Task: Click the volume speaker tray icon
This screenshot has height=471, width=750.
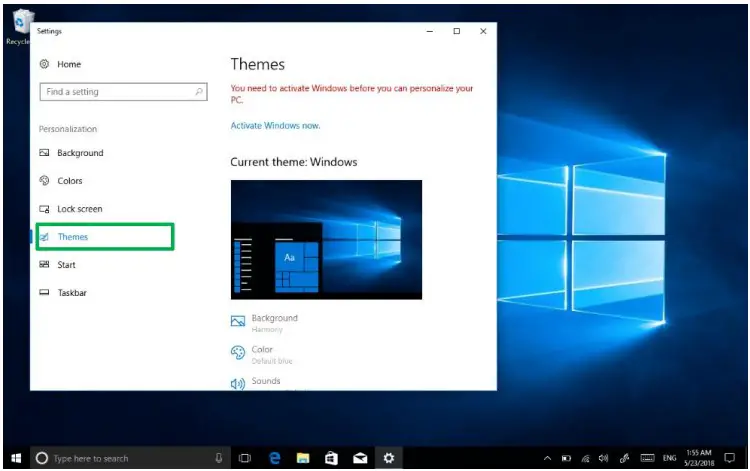Action: click(x=604, y=458)
